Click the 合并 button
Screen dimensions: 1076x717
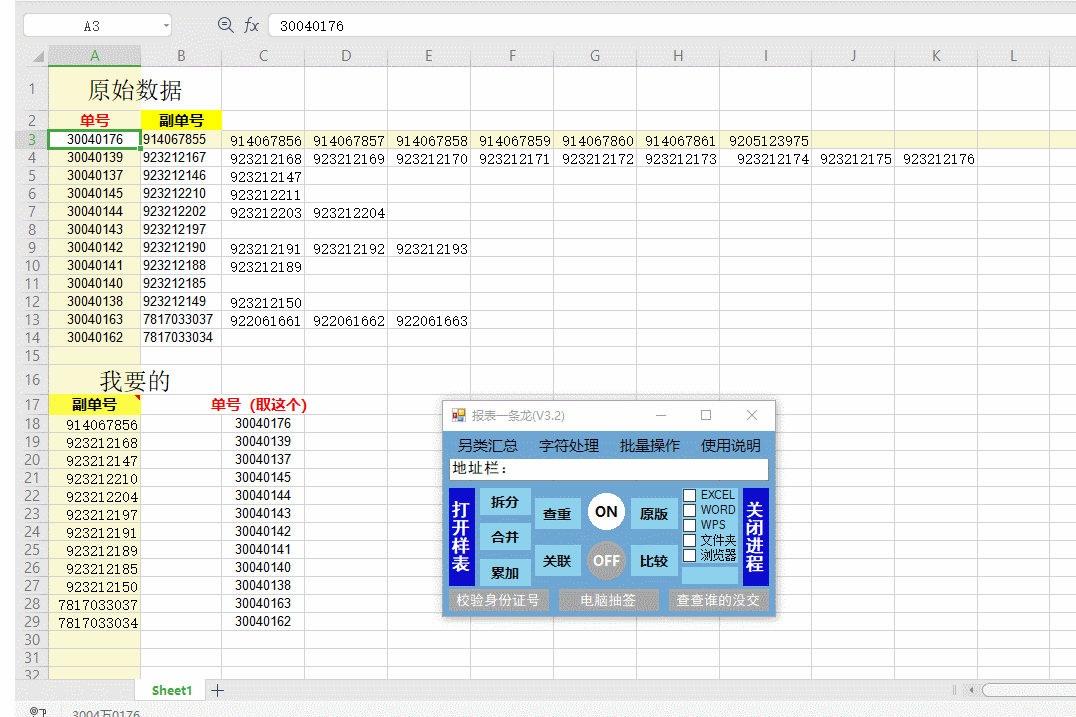point(505,537)
